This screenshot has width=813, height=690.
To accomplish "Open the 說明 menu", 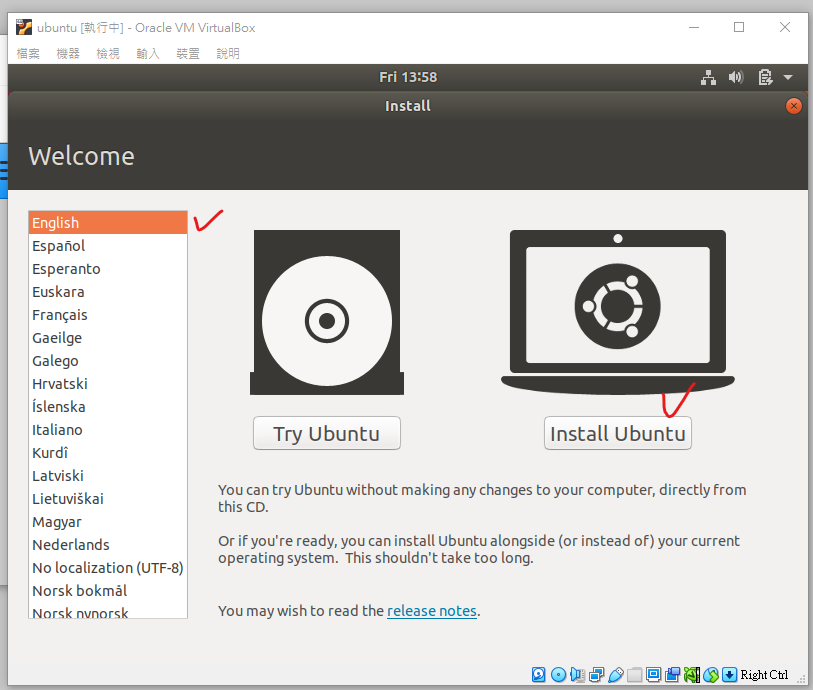I will point(228,53).
